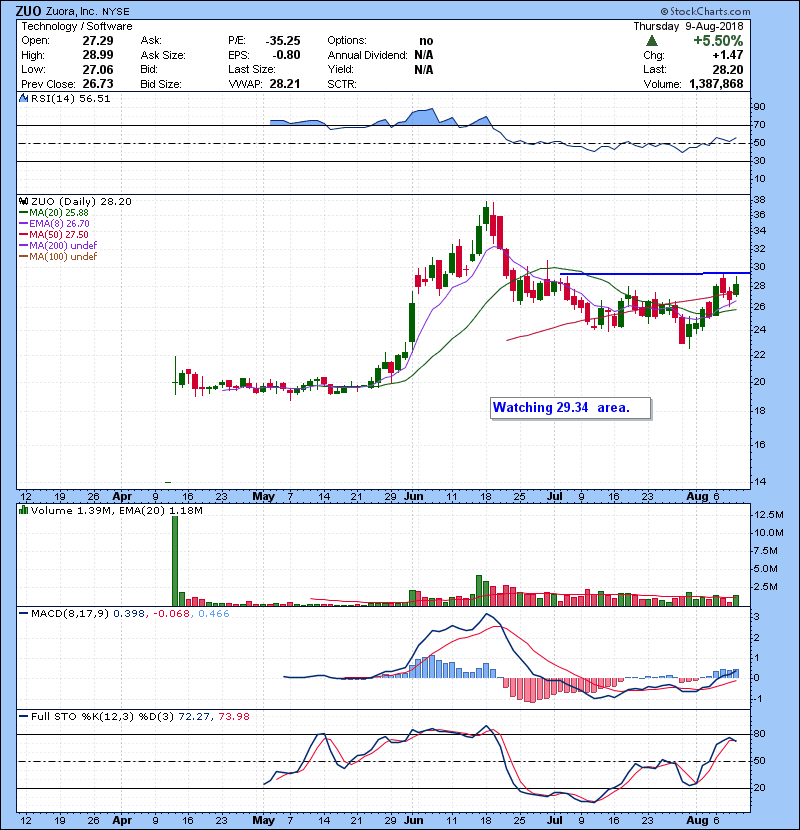This screenshot has width=800, height=830.
Task: Click the RSI area-chart icon
Action: [23, 98]
